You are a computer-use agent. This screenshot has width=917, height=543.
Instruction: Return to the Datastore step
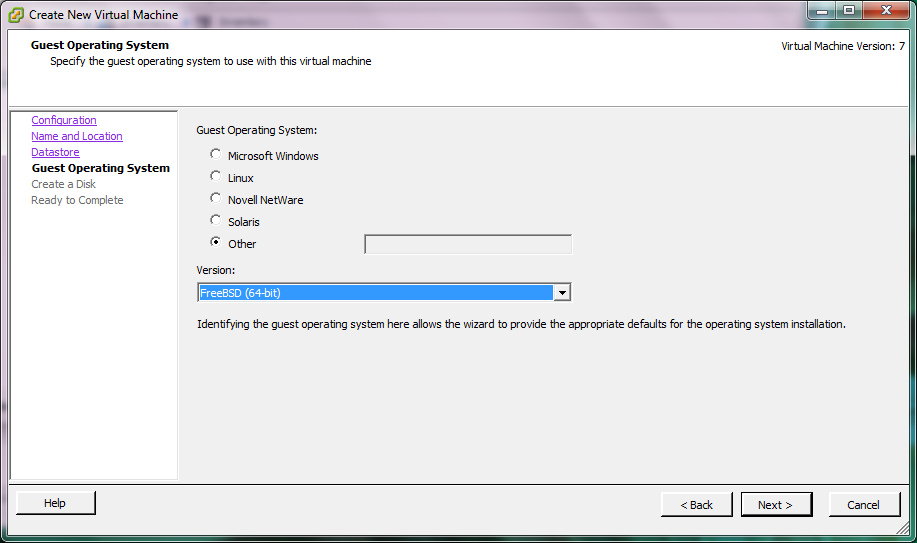click(x=55, y=152)
